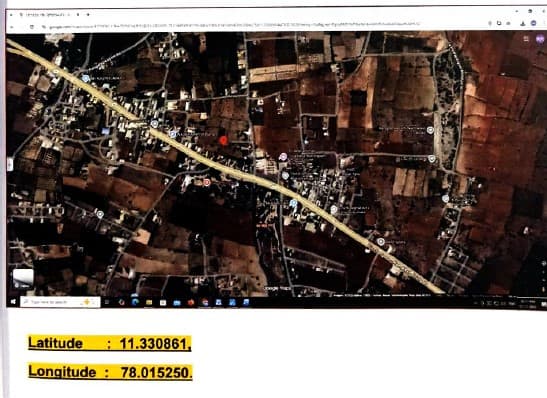The height and width of the screenshot is (398, 547).
Task: Click the browser back arrow
Action: click(12, 27)
